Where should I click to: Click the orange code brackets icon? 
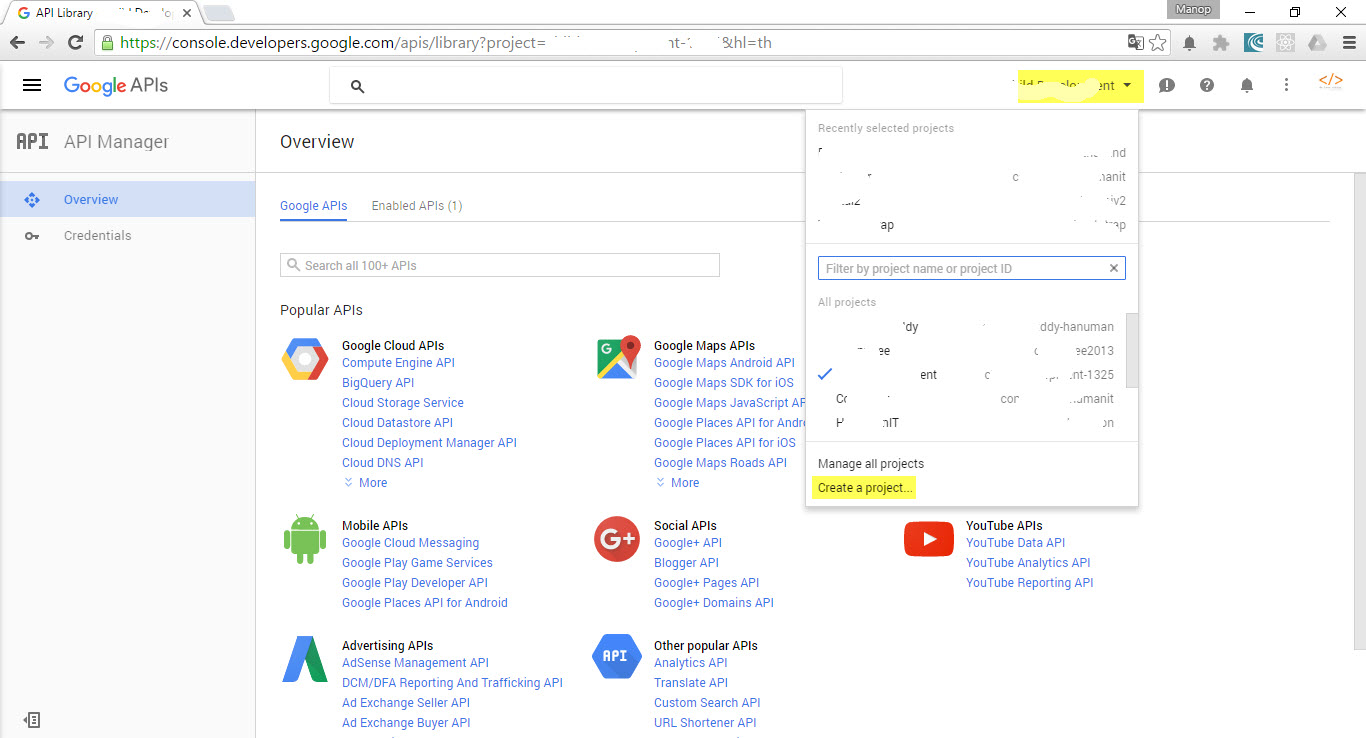(x=1330, y=82)
